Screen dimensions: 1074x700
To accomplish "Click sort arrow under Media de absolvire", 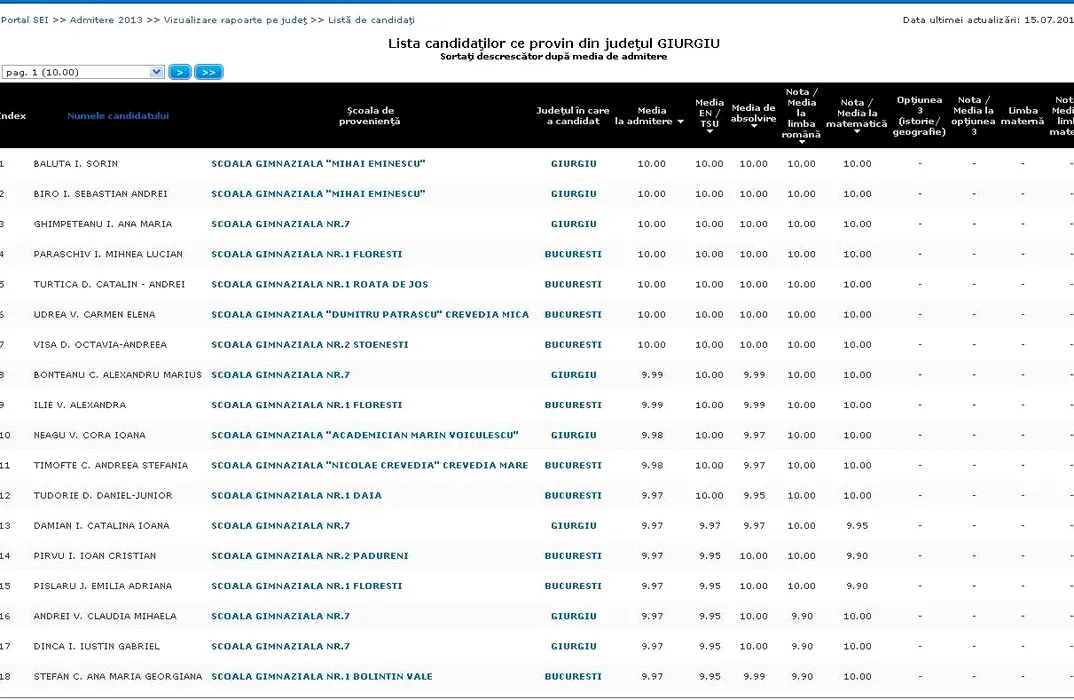I will [753, 129].
